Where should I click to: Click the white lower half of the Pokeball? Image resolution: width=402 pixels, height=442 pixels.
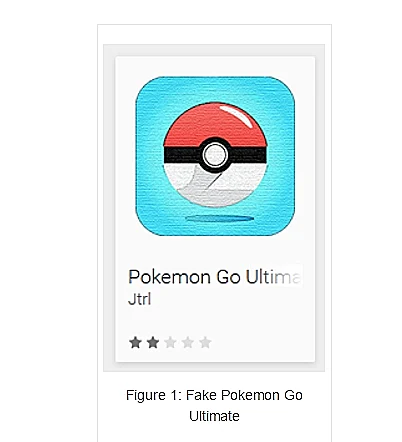[215, 187]
